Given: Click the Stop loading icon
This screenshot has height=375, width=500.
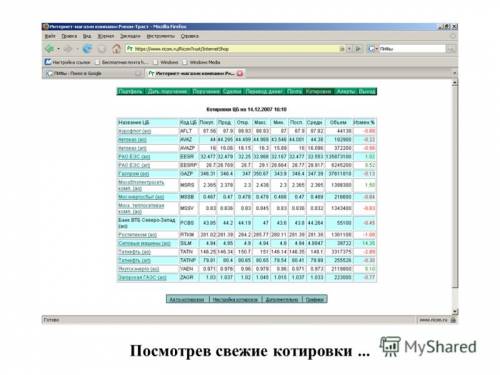Looking at the screenshot, I should pos(102,49).
